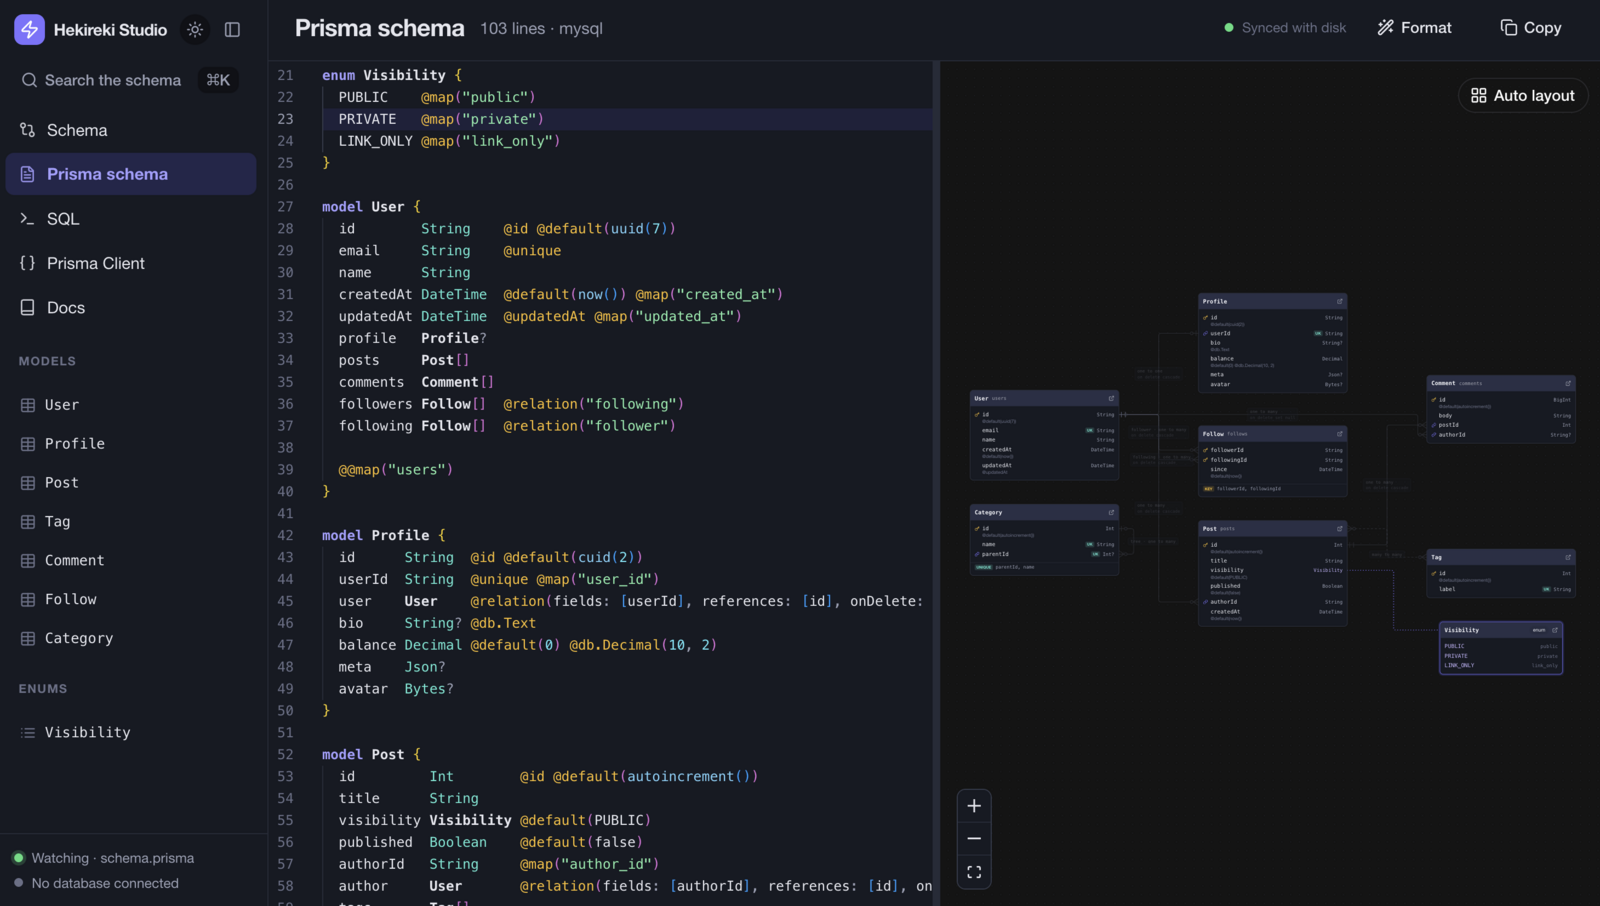Open the Docs page

pos(131,308)
